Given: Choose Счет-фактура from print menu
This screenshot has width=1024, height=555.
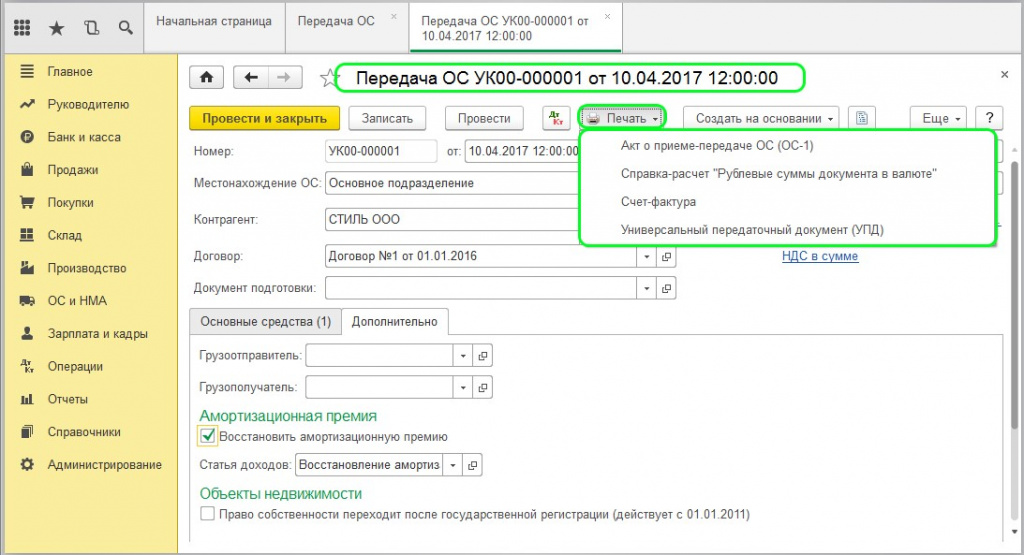Looking at the screenshot, I should click(658, 202).
